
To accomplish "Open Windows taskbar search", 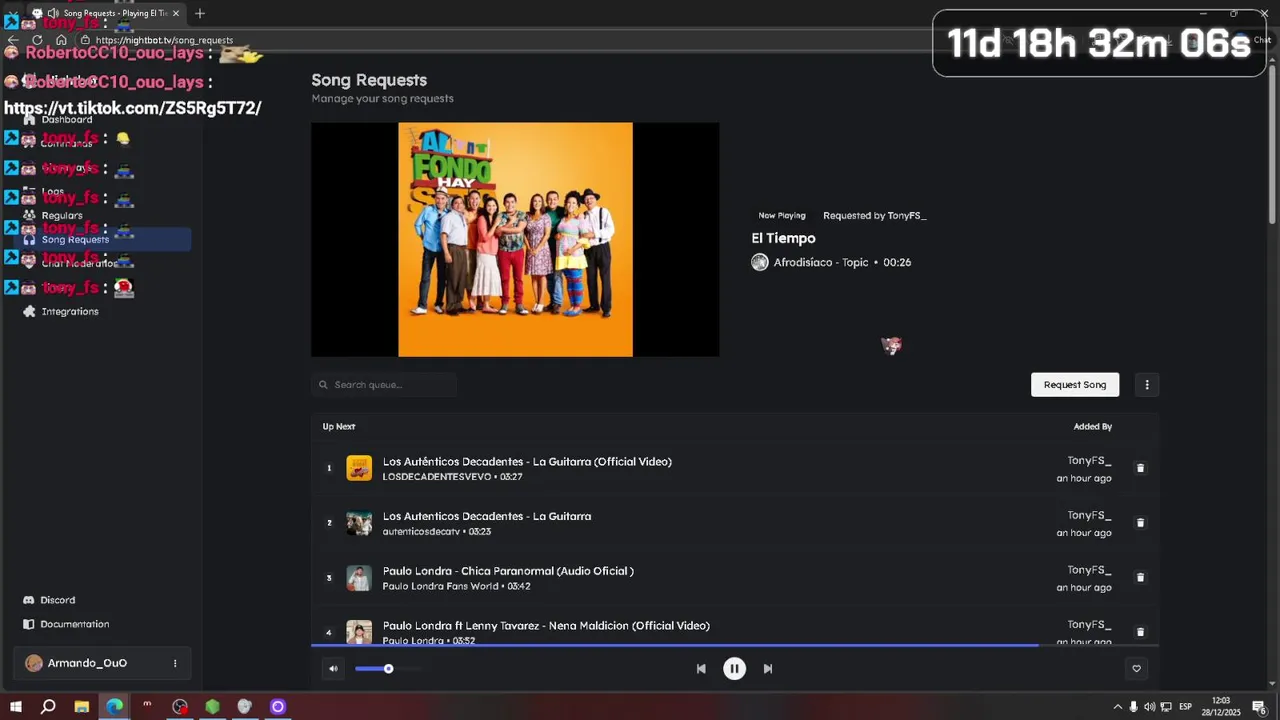I will tap(48, 707).
